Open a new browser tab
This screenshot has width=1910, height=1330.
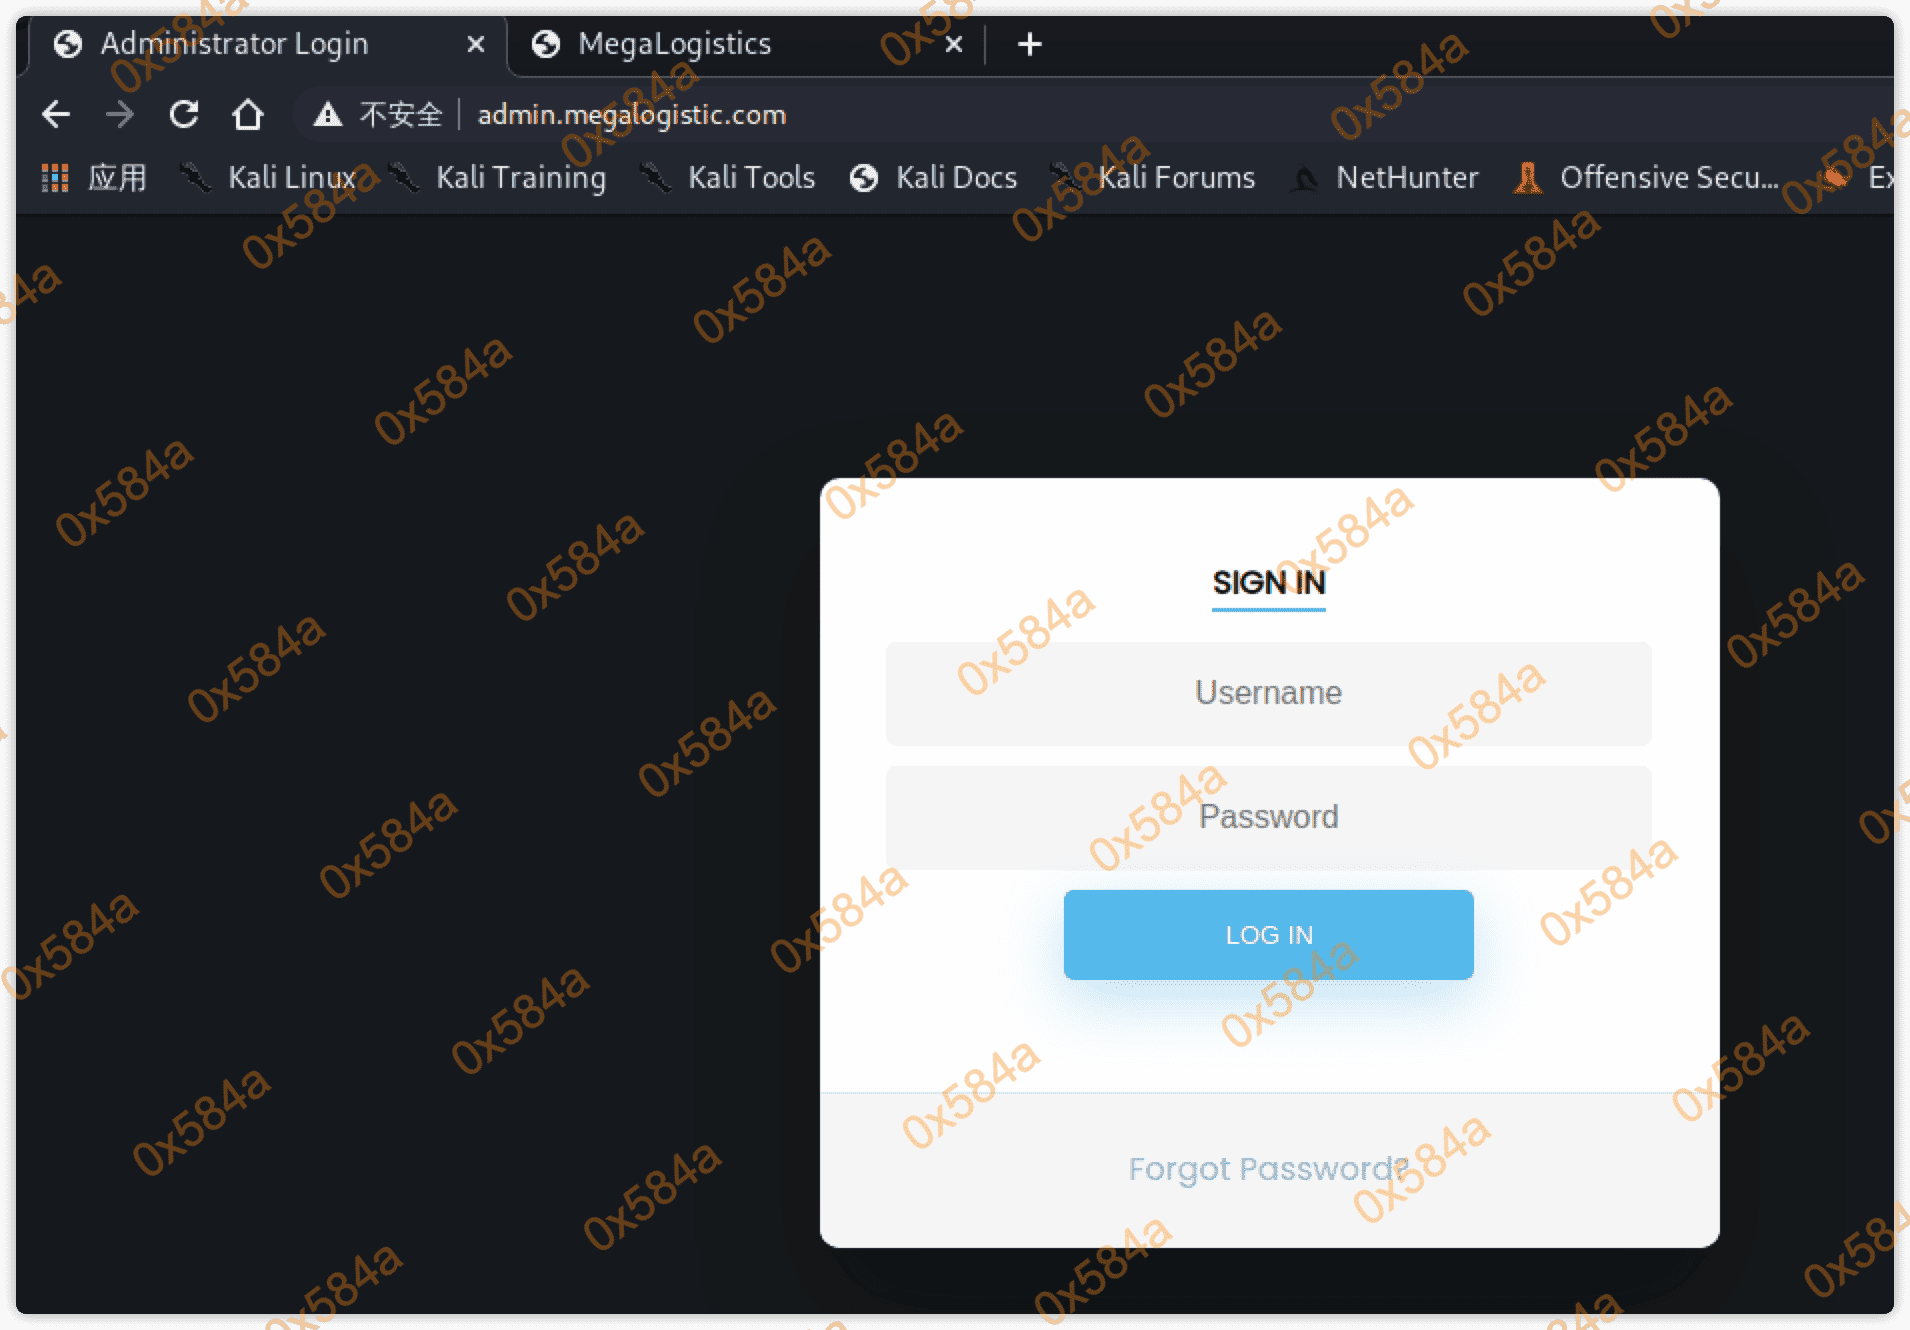pyautogui.click(x=1029, y=44)
